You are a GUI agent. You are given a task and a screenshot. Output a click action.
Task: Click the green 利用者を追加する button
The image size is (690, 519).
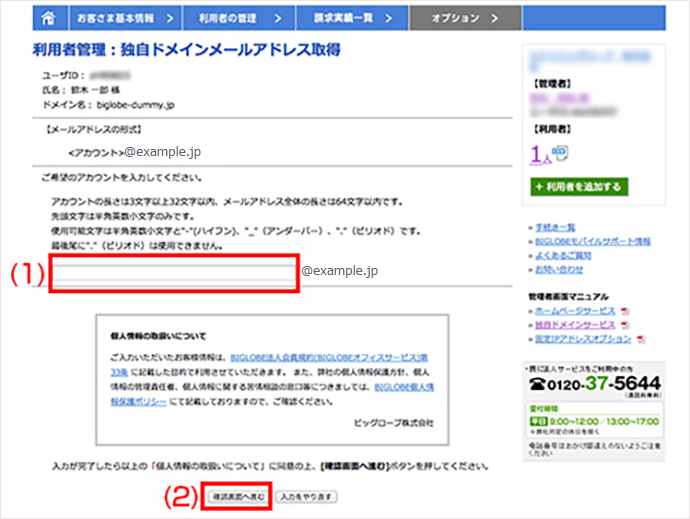click(x=579, y=187)
